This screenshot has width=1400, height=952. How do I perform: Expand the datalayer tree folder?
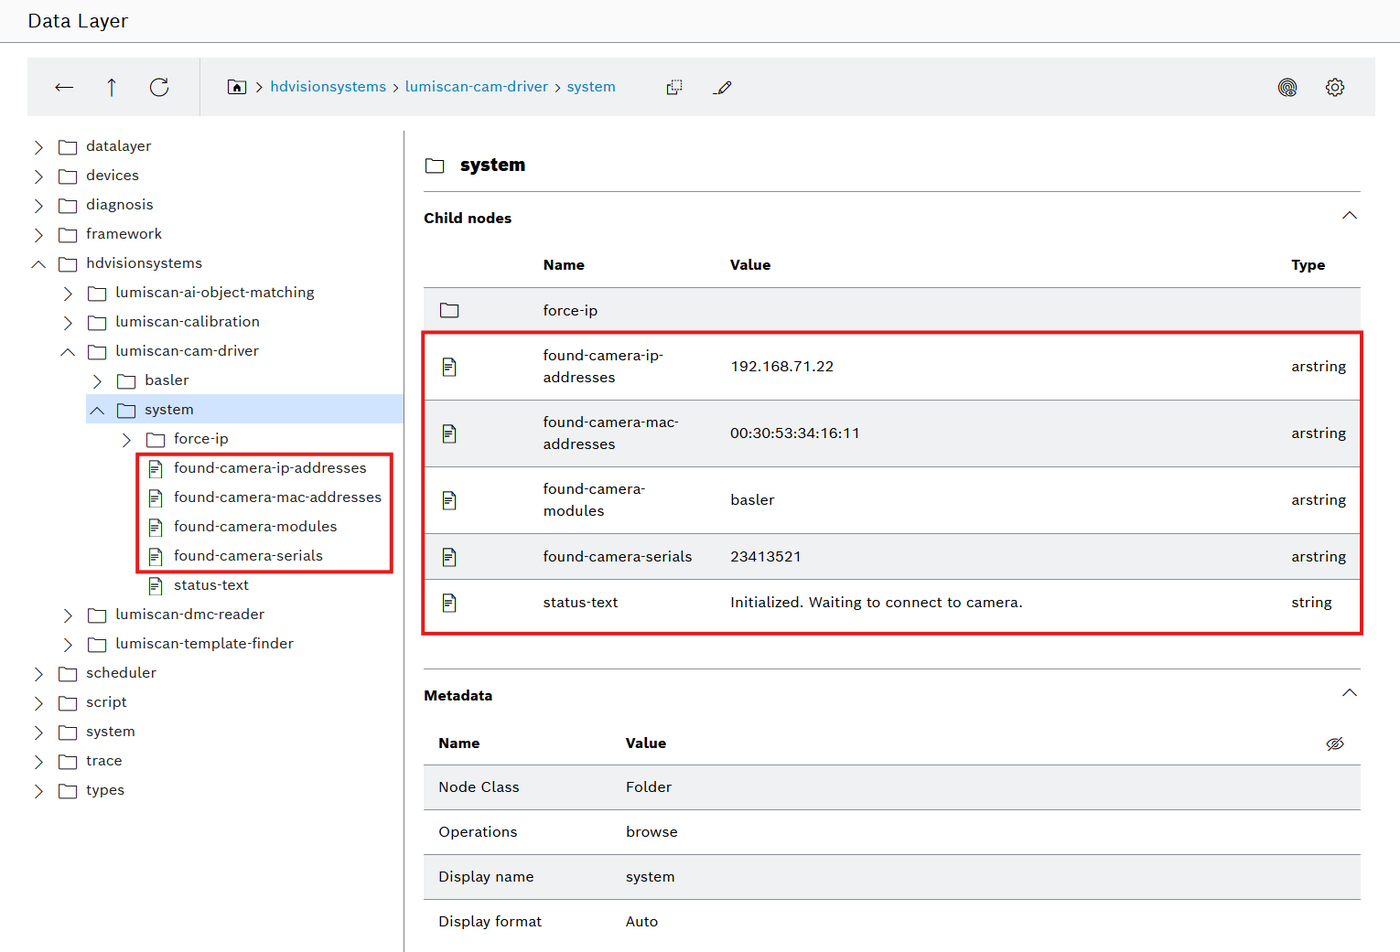pyautogui.click(x=39, y=147)
